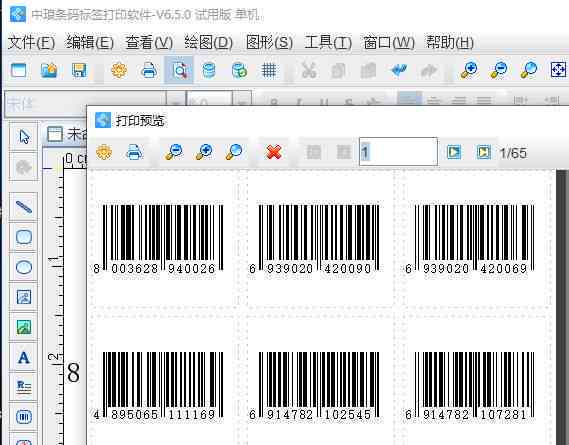Click the save document floppy disk icon
The width and height of the screenshot is (569, 445).
[x=79, y=70]
